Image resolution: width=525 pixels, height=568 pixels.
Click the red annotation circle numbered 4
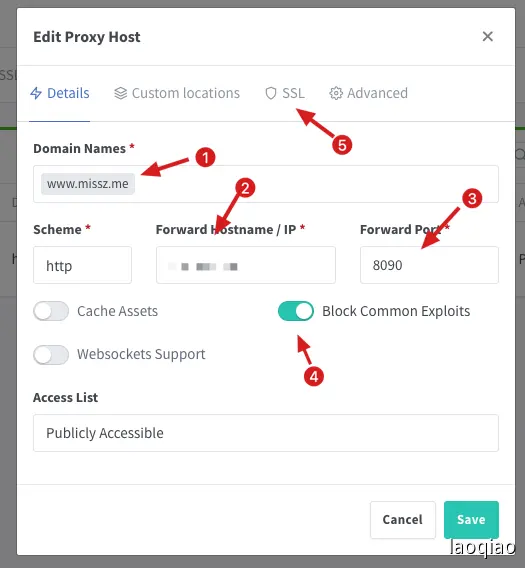click(314, 376)
